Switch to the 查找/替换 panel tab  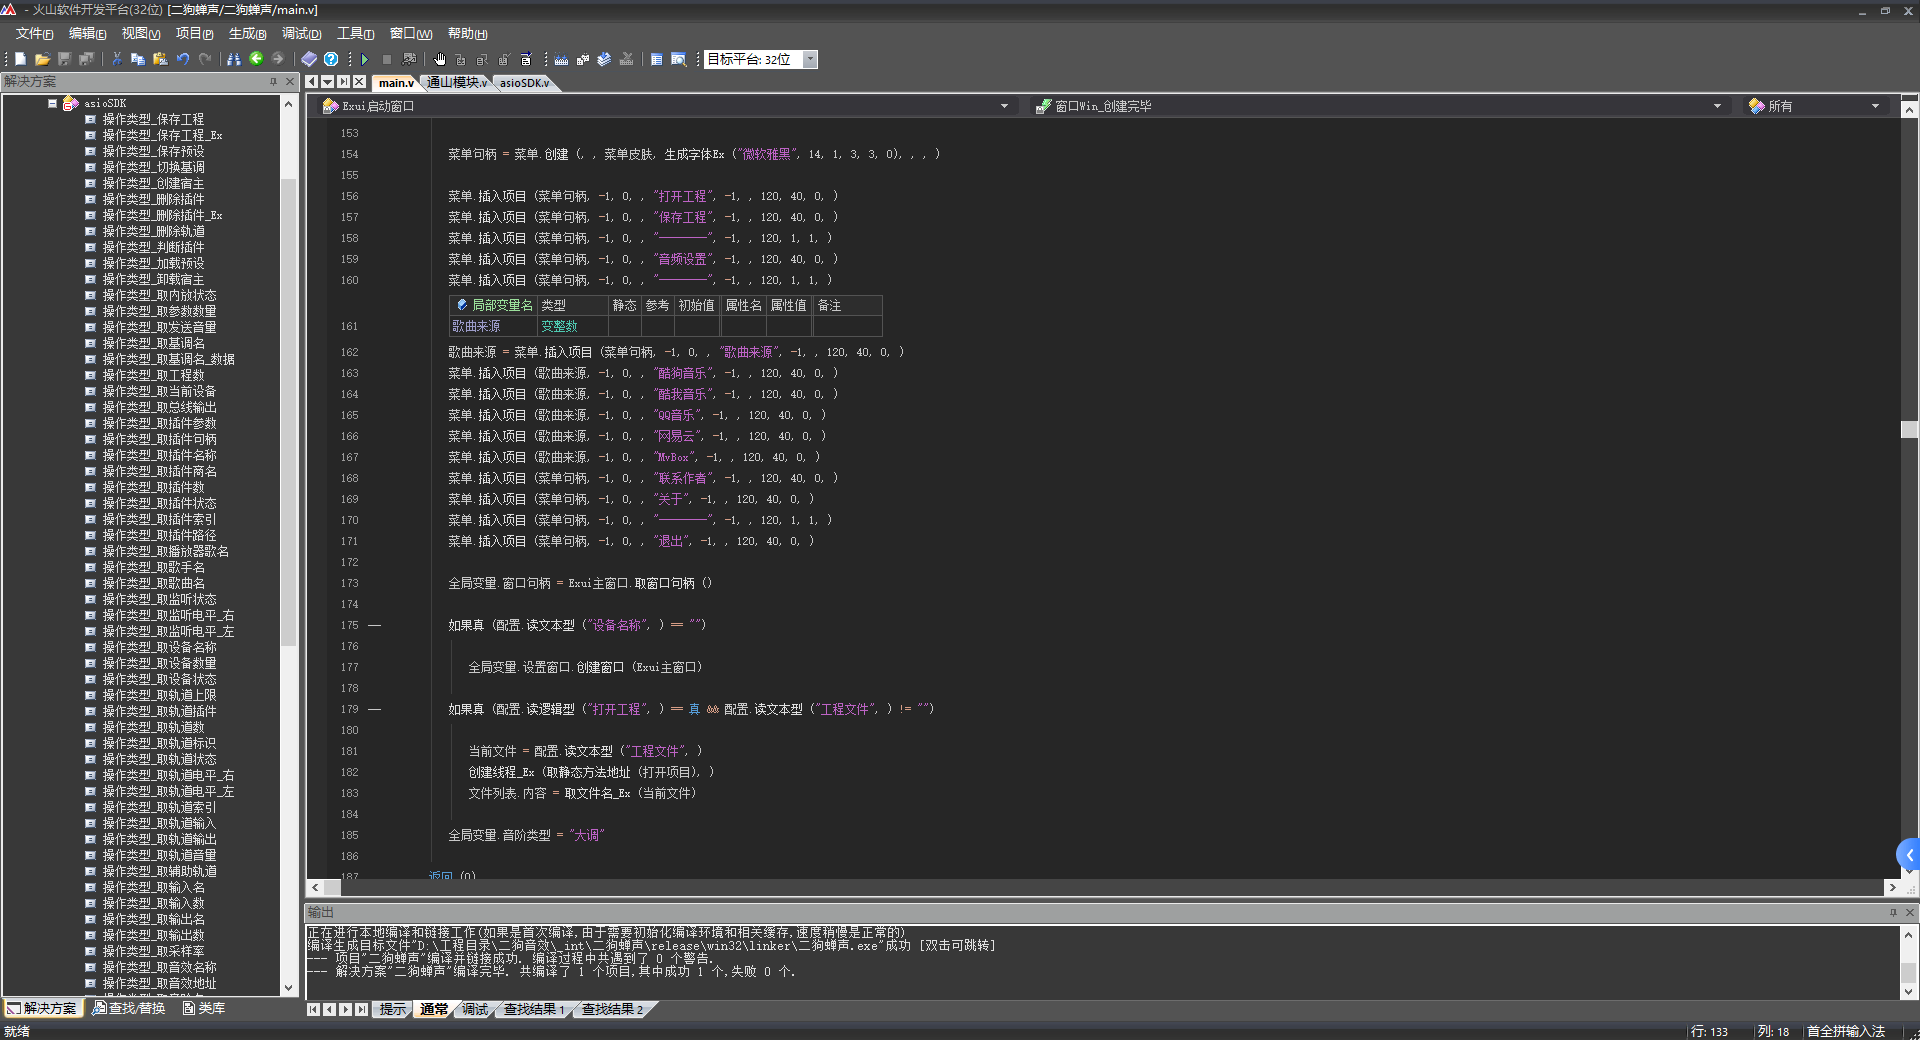tap(129, 1008)
